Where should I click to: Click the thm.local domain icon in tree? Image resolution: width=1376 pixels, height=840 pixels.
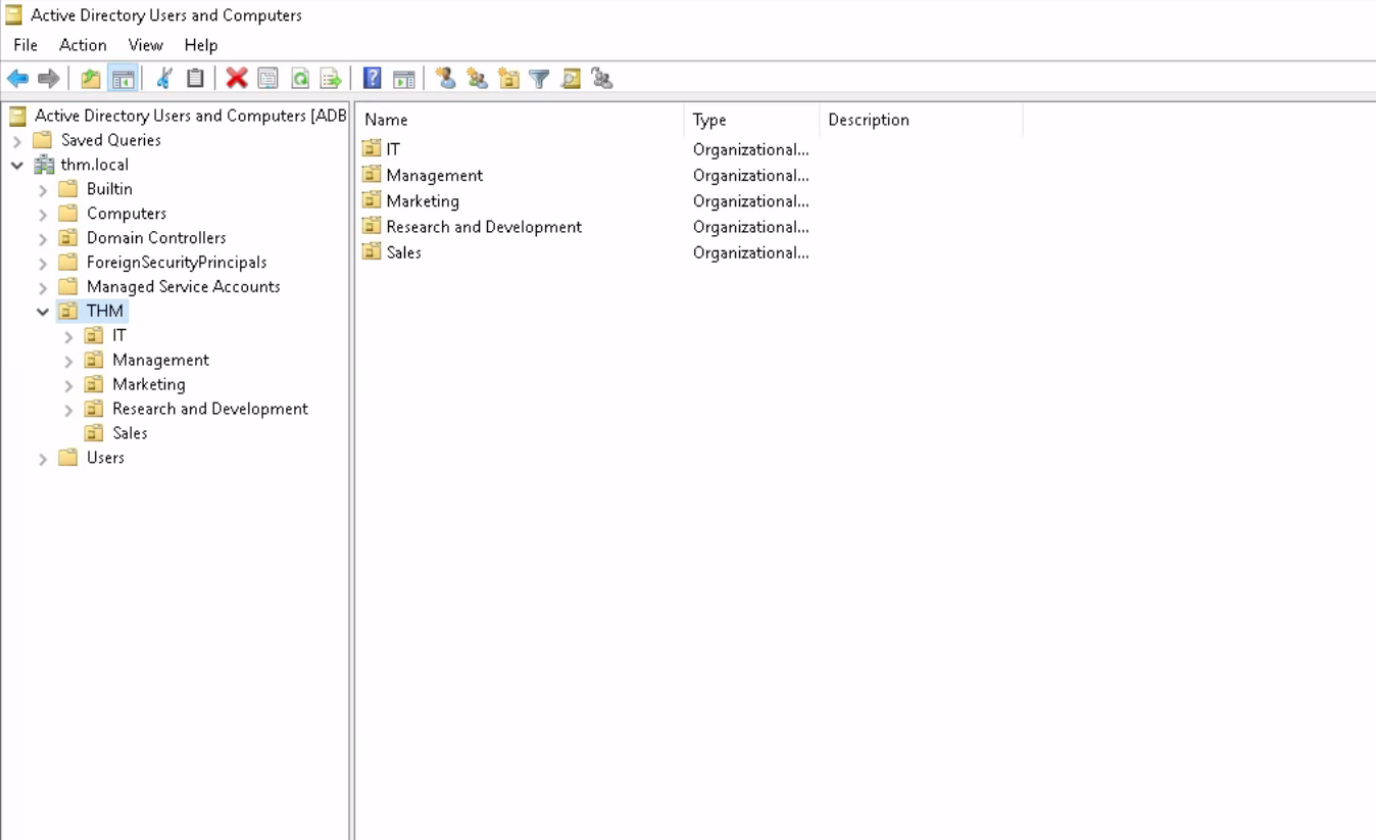[x=44, y=165]
